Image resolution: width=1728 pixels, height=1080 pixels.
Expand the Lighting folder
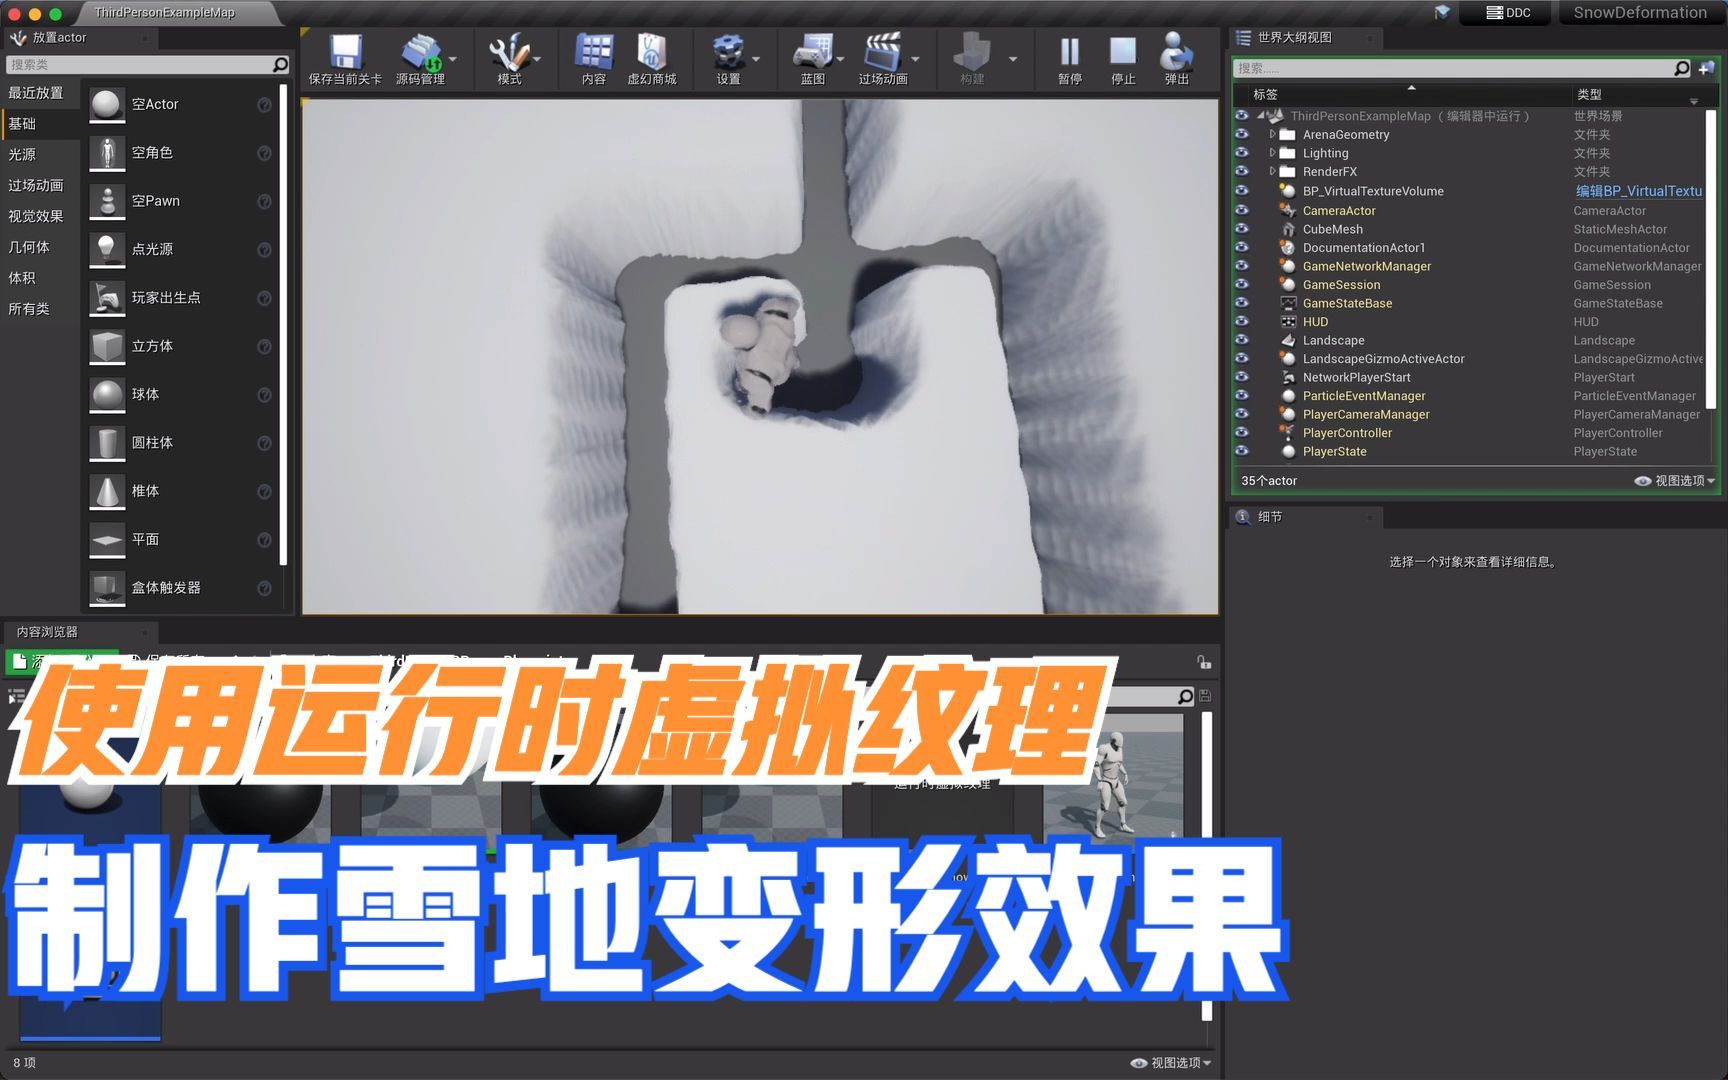click(x=1272, y=152)
